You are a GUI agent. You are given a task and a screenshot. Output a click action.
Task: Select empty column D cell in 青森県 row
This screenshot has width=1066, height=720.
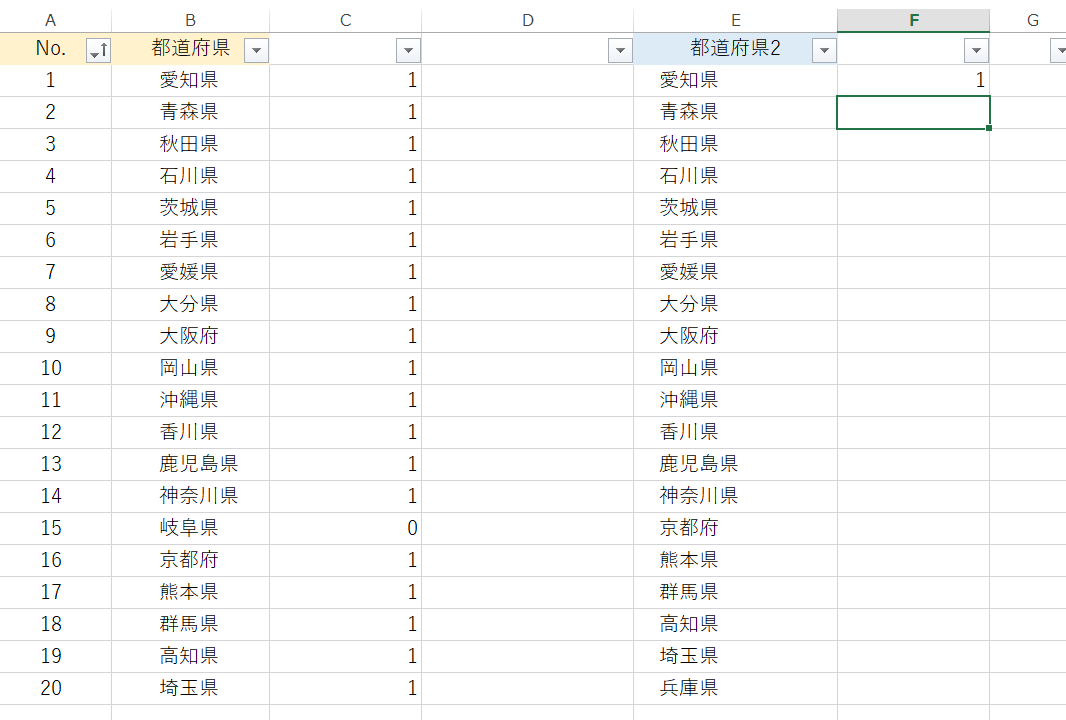pyautogui.click(x=528, y=112)
